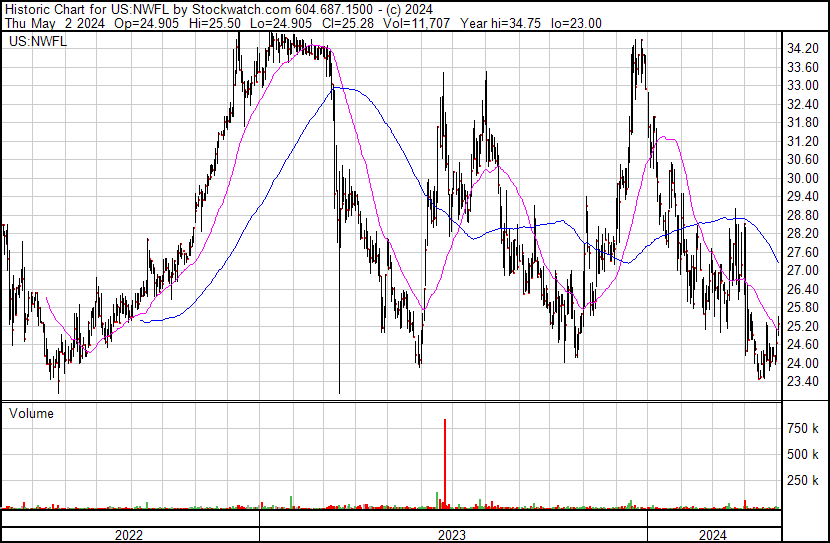
Task: Click the 32.40 price axis label
Action: [802, 104]
